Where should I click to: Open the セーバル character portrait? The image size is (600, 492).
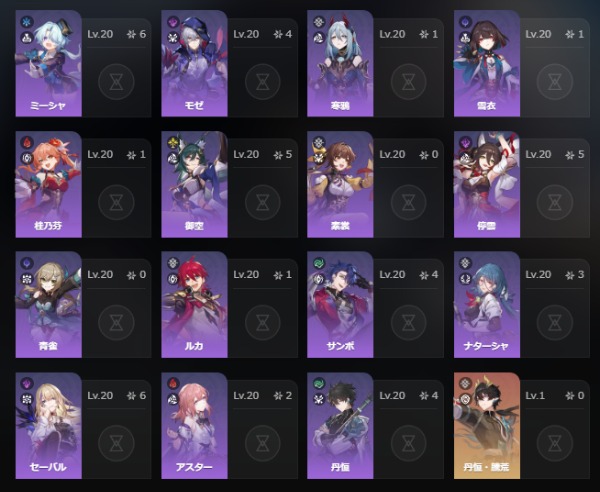coord(49,425)
